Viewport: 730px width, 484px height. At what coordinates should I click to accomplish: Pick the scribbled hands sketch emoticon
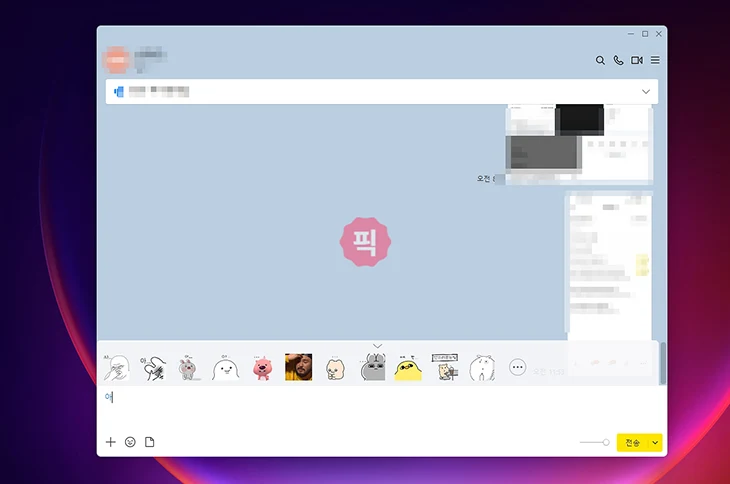[153, 368]
